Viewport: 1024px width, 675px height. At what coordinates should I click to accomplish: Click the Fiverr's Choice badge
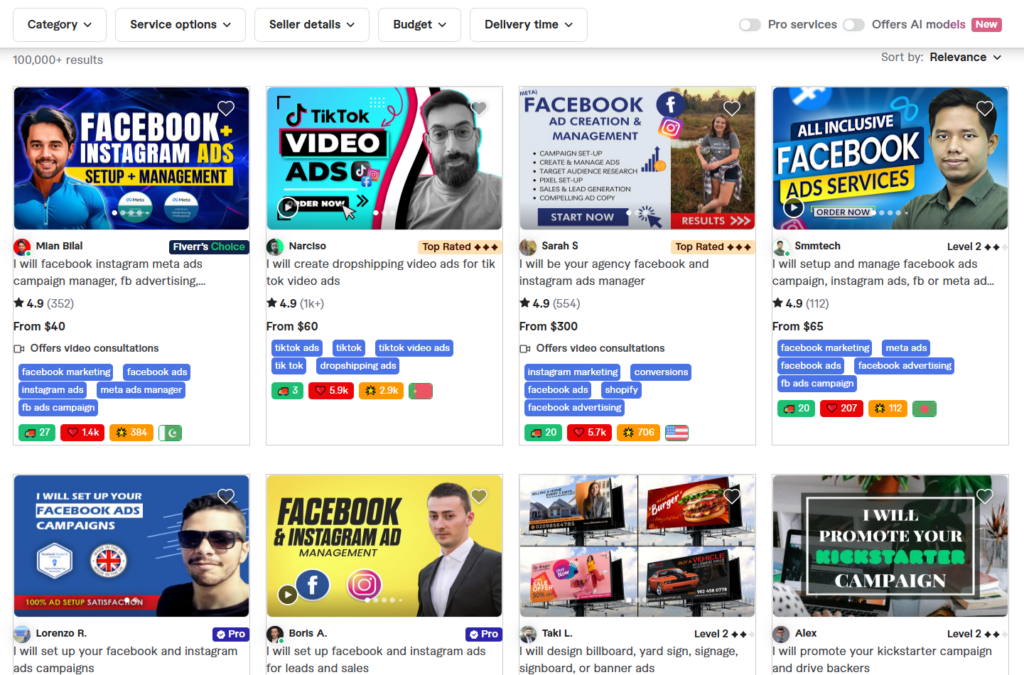point(209,247)
